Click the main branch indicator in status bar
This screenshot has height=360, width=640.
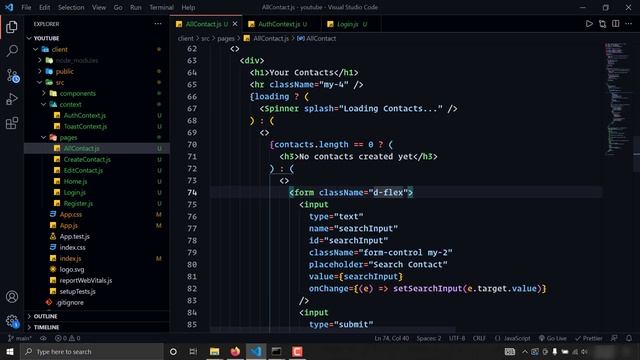coord(19,338)
